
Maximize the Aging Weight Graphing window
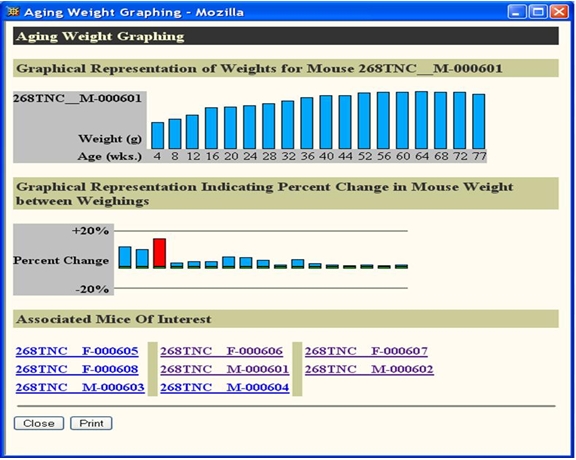pyautogui.click(x=538, y=12)
